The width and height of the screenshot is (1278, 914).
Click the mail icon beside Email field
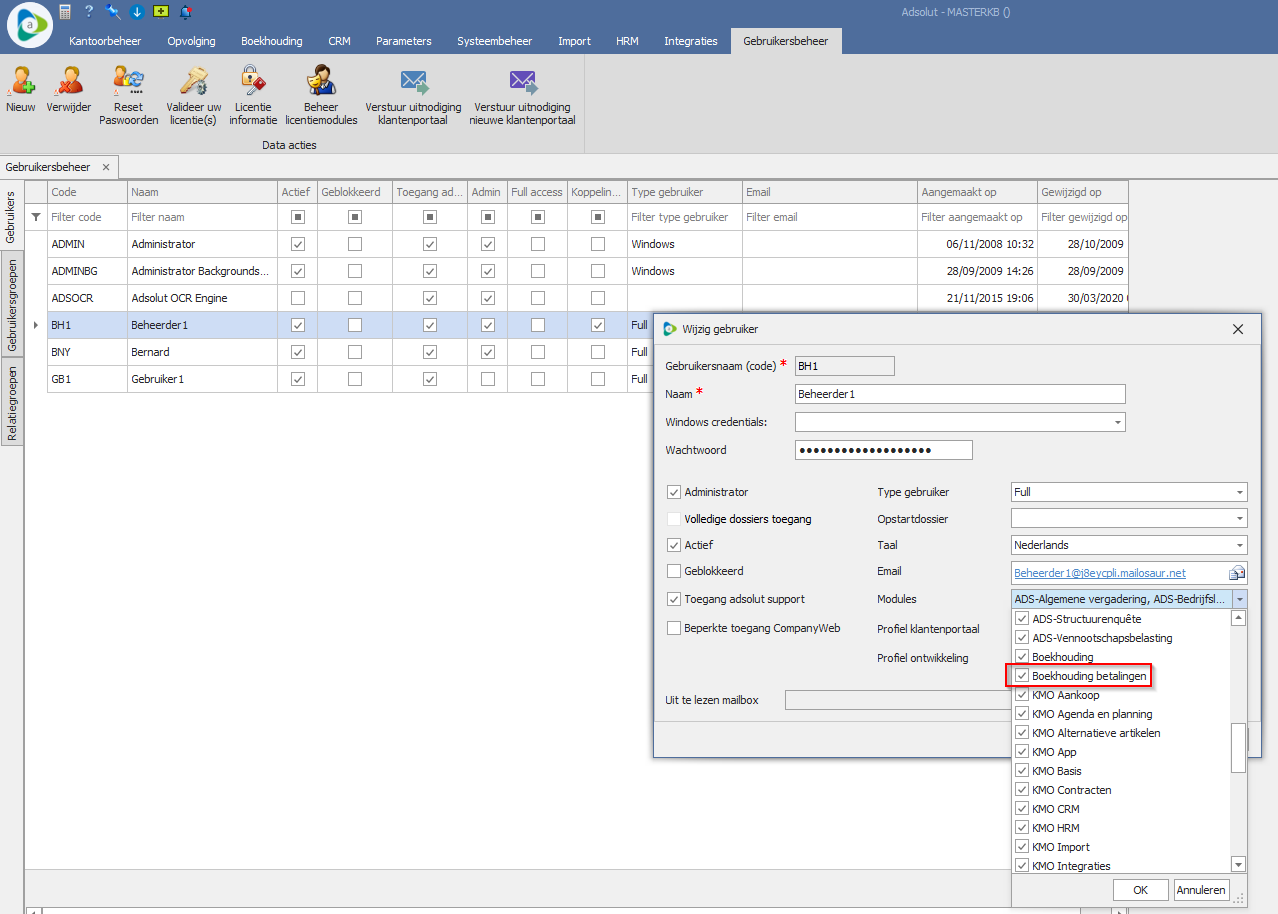pos(1237,573)
